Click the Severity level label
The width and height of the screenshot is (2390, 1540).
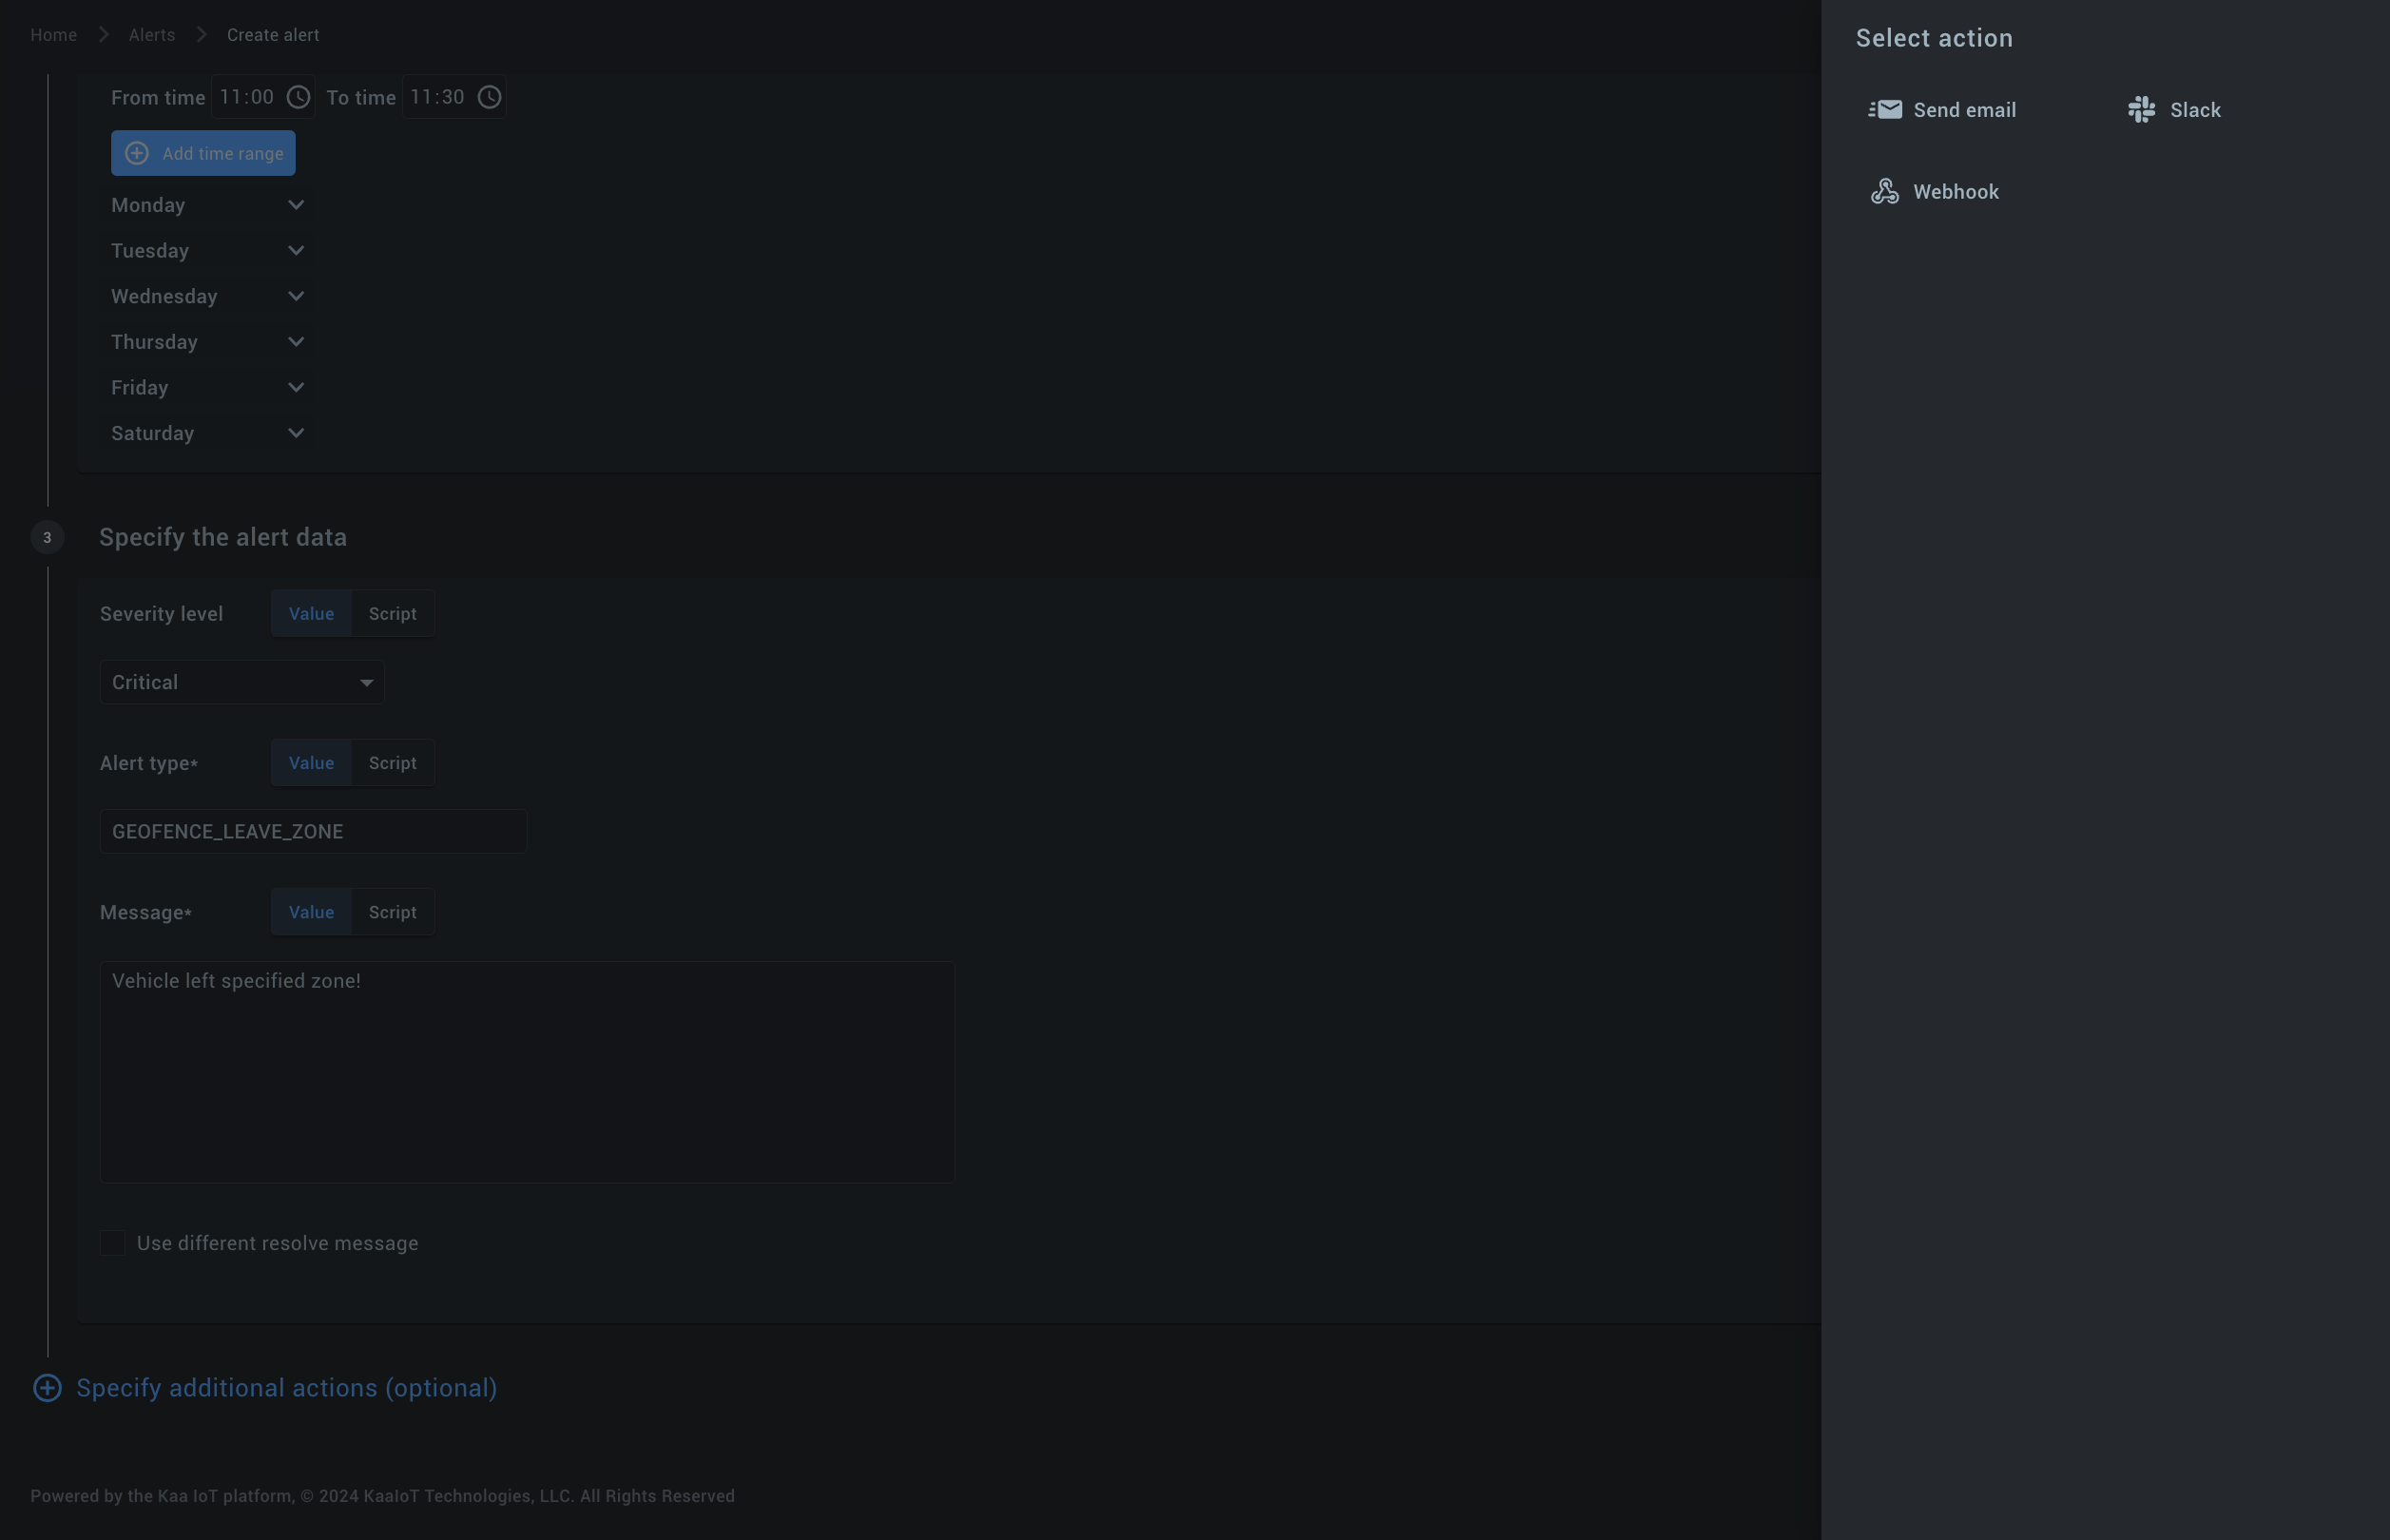tap(162, 614)
